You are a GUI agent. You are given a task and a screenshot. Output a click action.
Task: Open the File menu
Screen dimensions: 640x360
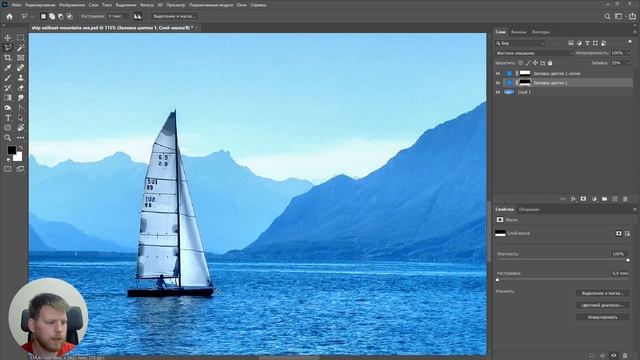(16, 5)
